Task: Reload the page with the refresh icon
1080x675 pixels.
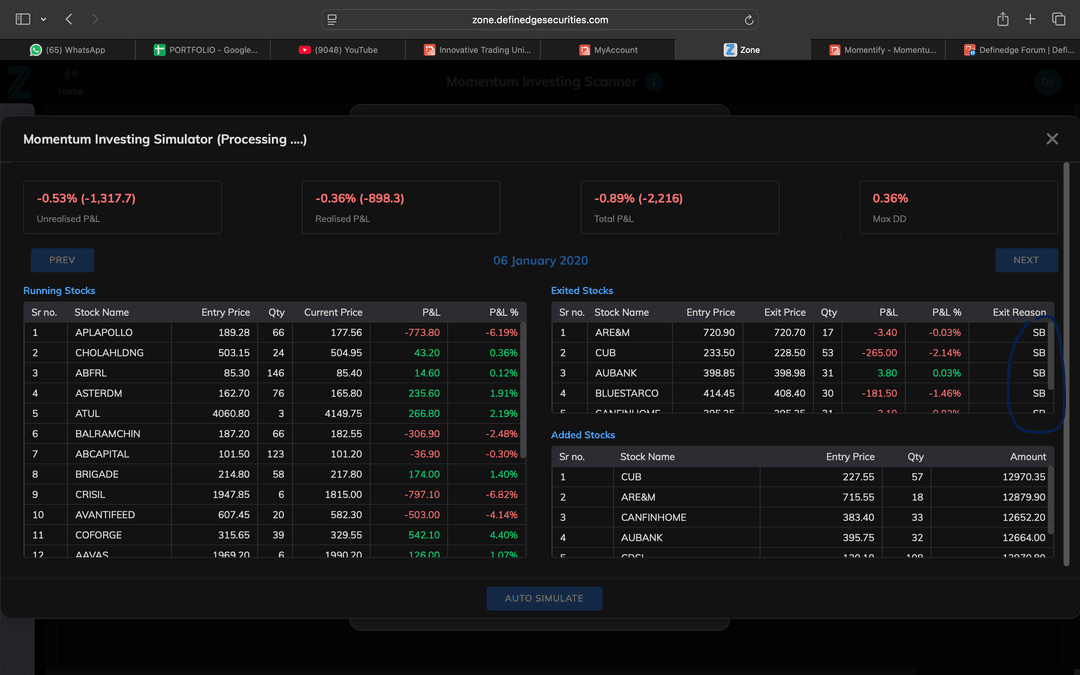Action: tap(749, 20)
